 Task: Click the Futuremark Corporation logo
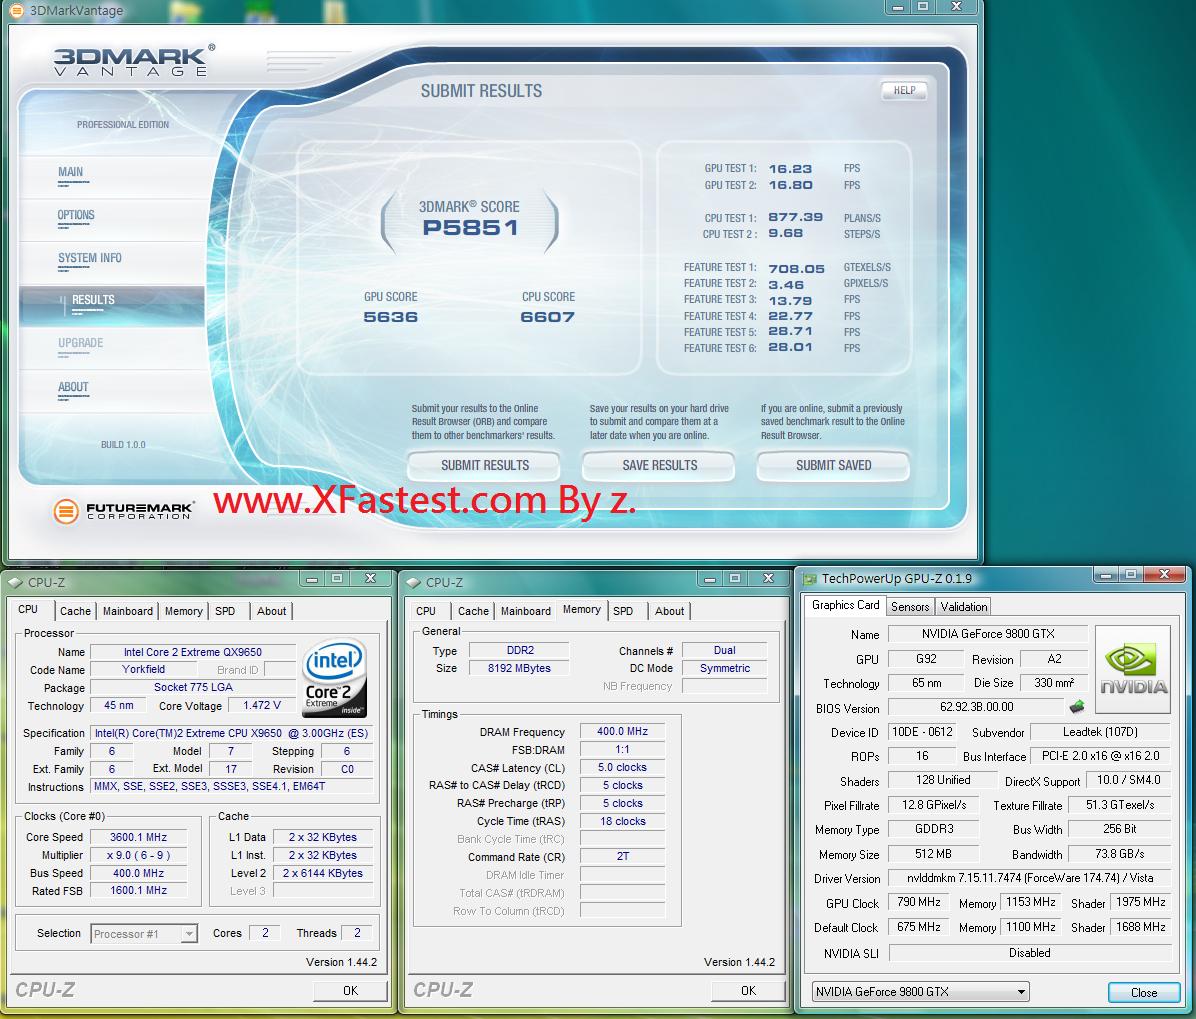click(x=124, y=511)
